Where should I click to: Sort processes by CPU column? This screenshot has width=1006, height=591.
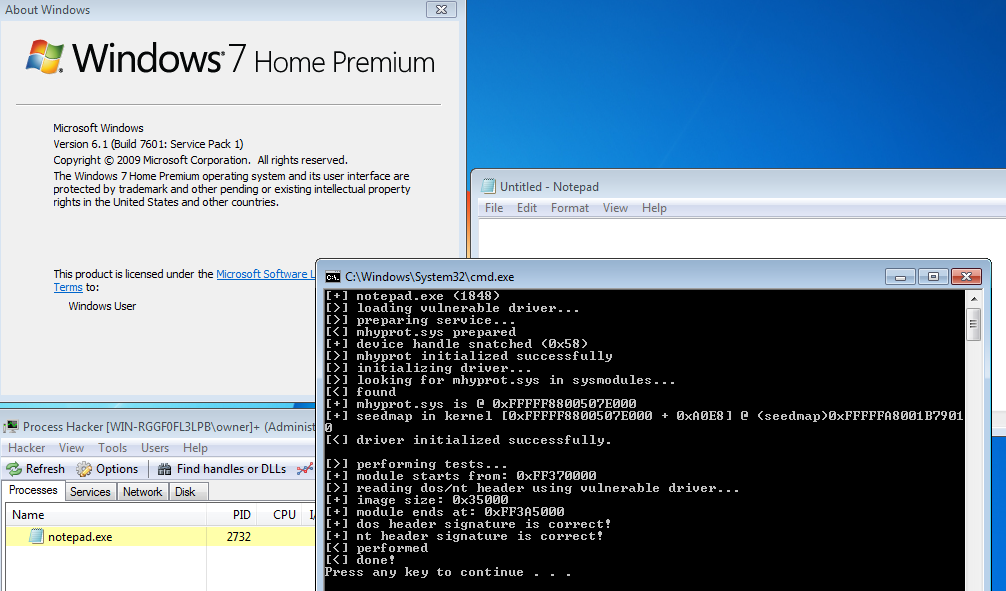click(282, 515)
